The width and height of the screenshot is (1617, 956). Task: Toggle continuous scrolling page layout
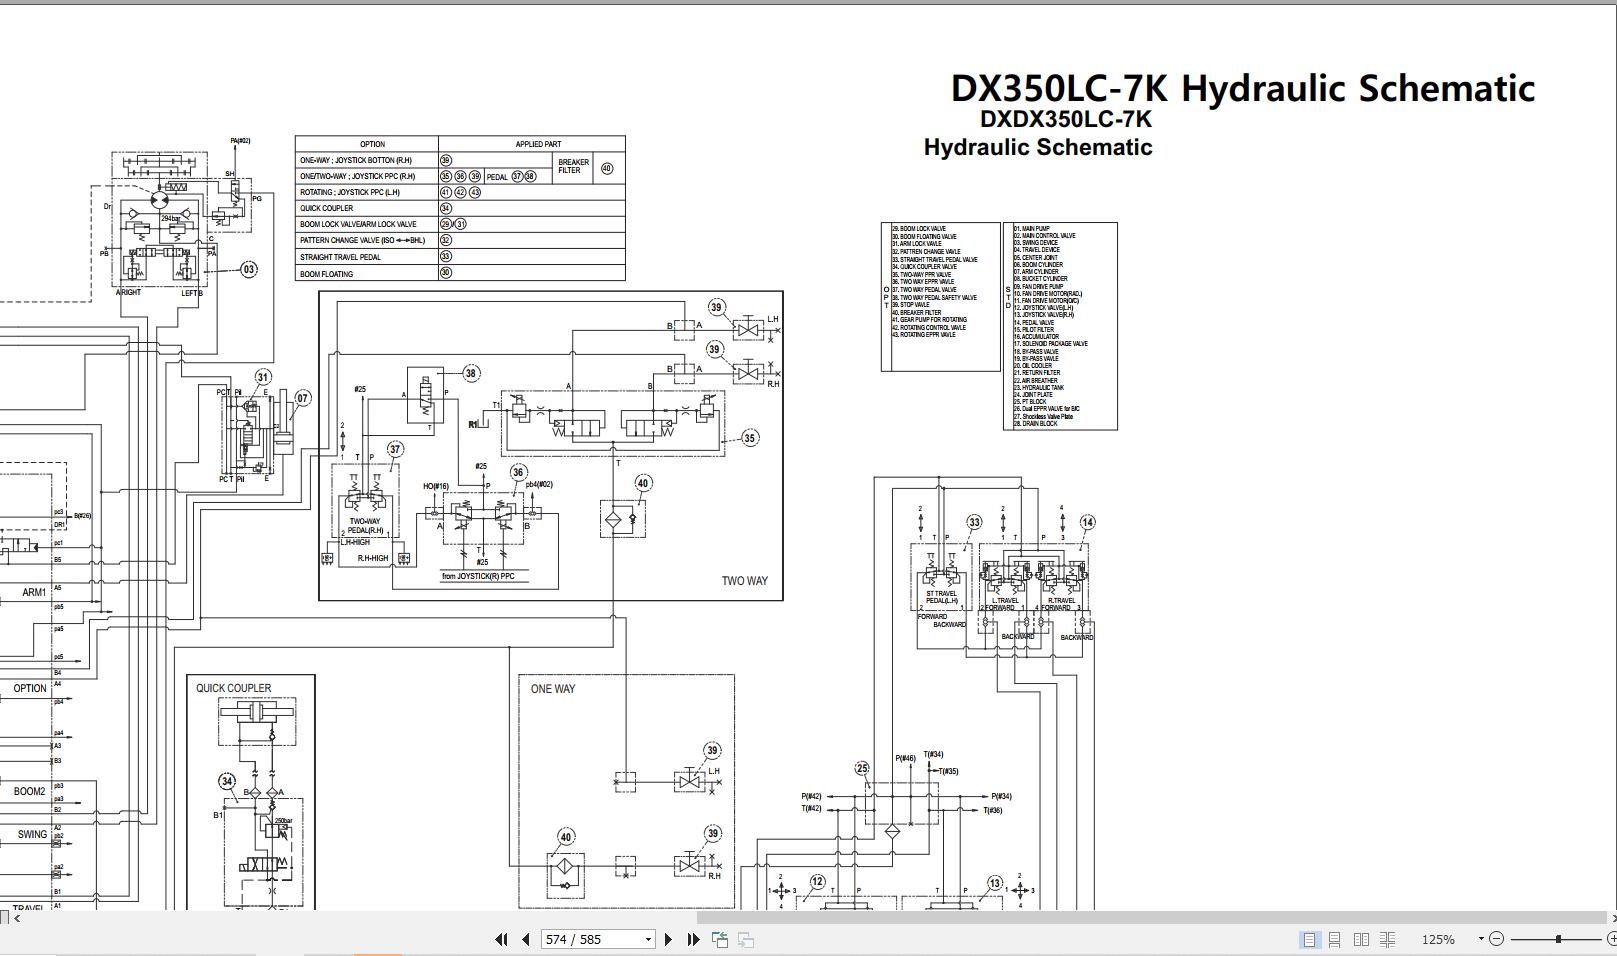pos(1334,939)
